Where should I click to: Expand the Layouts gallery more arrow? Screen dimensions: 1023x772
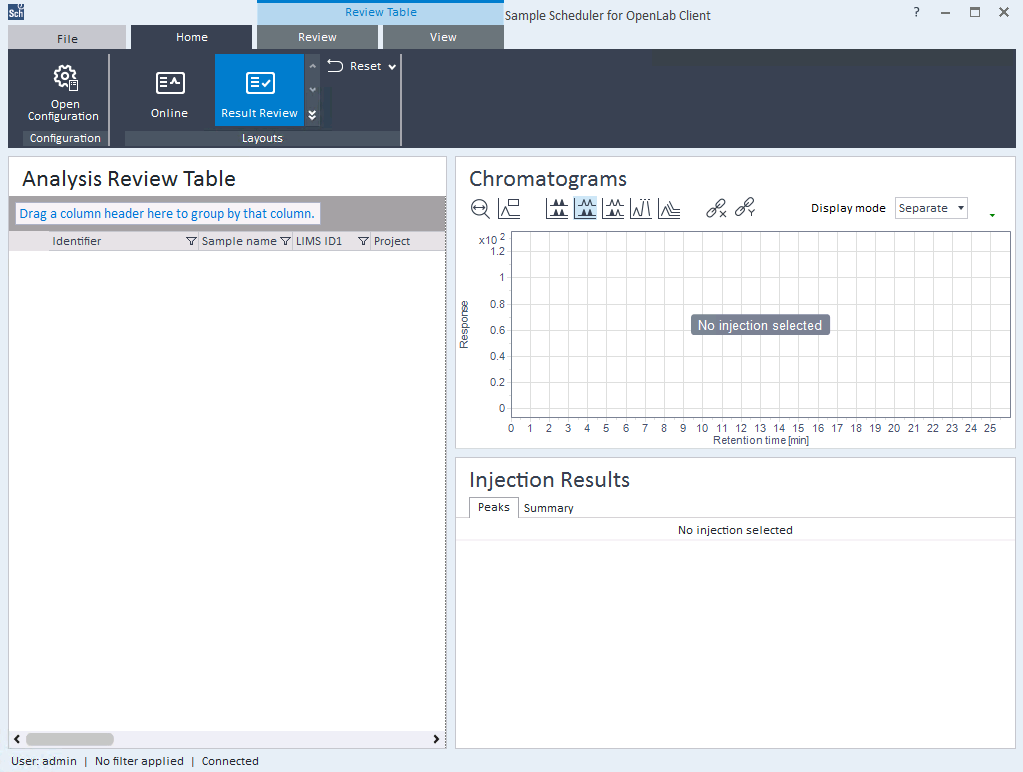coord(312,115)
